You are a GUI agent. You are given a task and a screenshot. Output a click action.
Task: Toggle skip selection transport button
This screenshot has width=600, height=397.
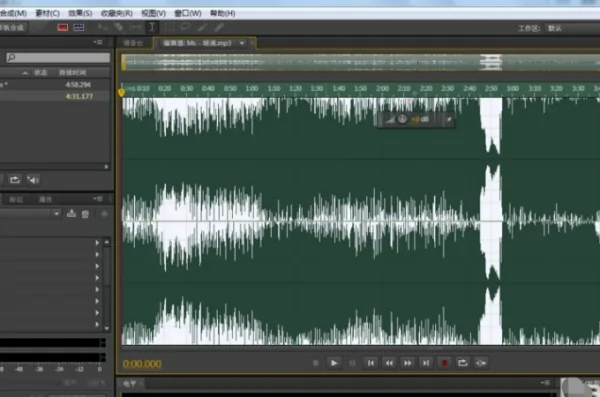[x=481, y=363]
